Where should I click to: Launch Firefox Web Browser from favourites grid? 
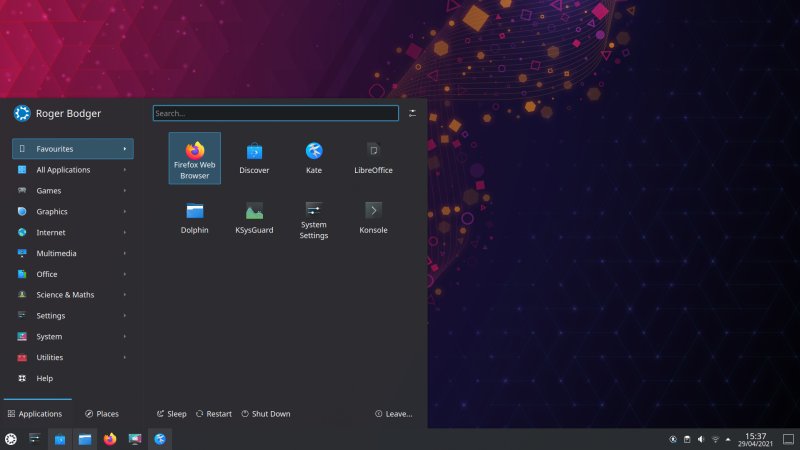click(x=194, y=158)
